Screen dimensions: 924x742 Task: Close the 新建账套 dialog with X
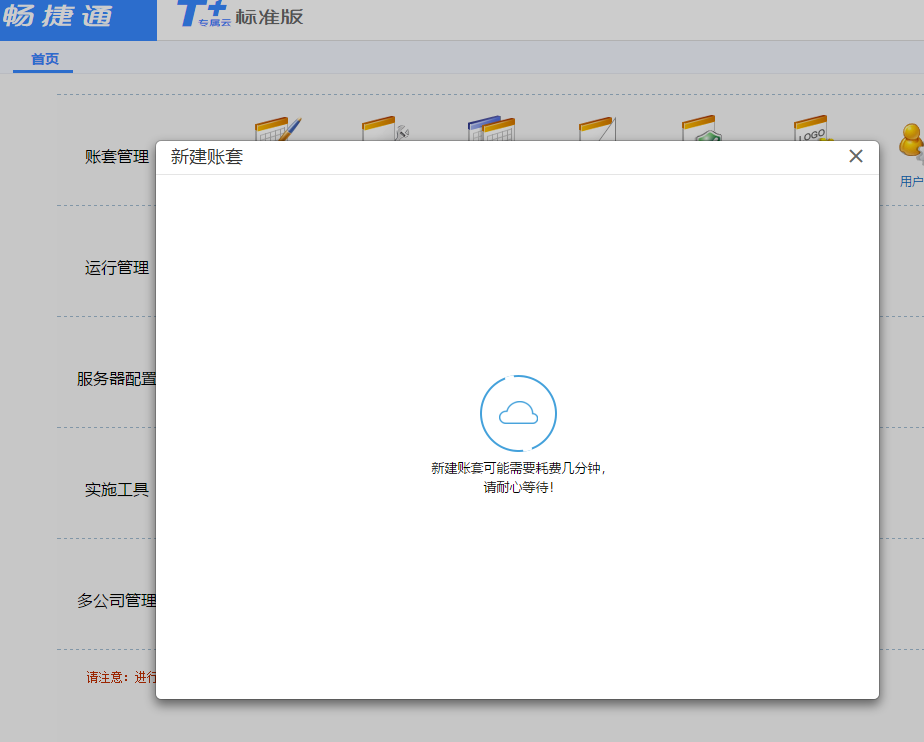856,156
